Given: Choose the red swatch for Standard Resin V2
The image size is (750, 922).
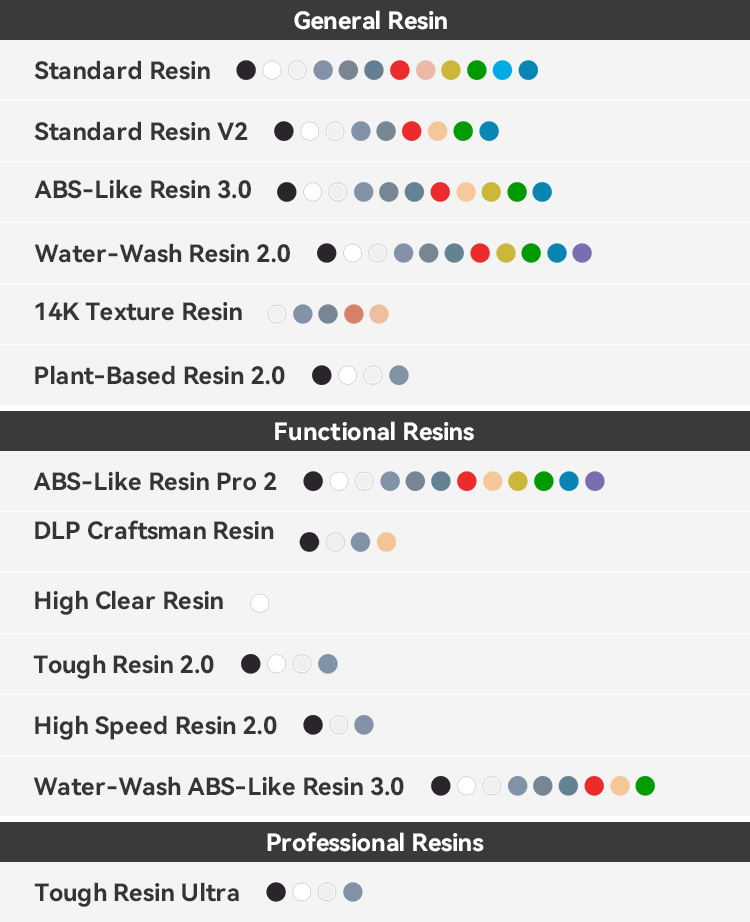Looking at the screenshot, I should click(x=411, y=131).
